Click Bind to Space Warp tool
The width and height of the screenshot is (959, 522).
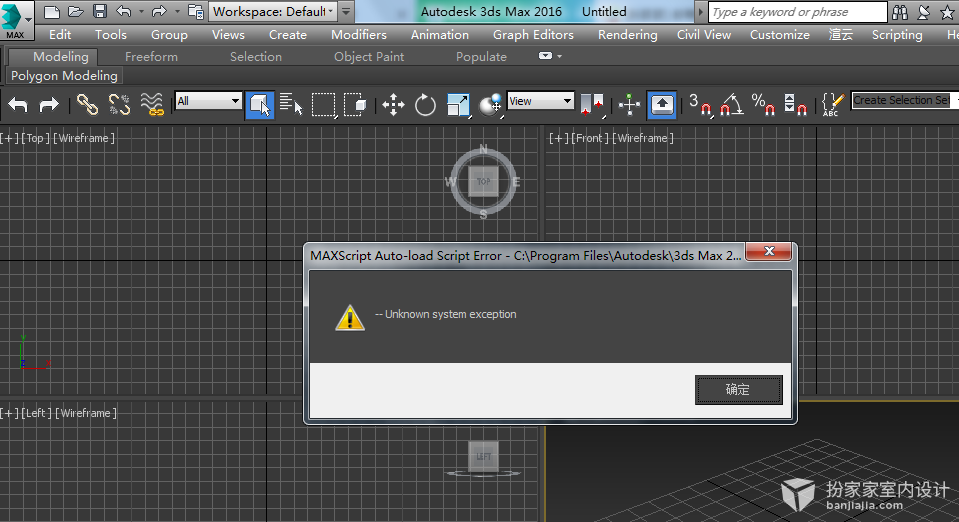coord(152,105)
